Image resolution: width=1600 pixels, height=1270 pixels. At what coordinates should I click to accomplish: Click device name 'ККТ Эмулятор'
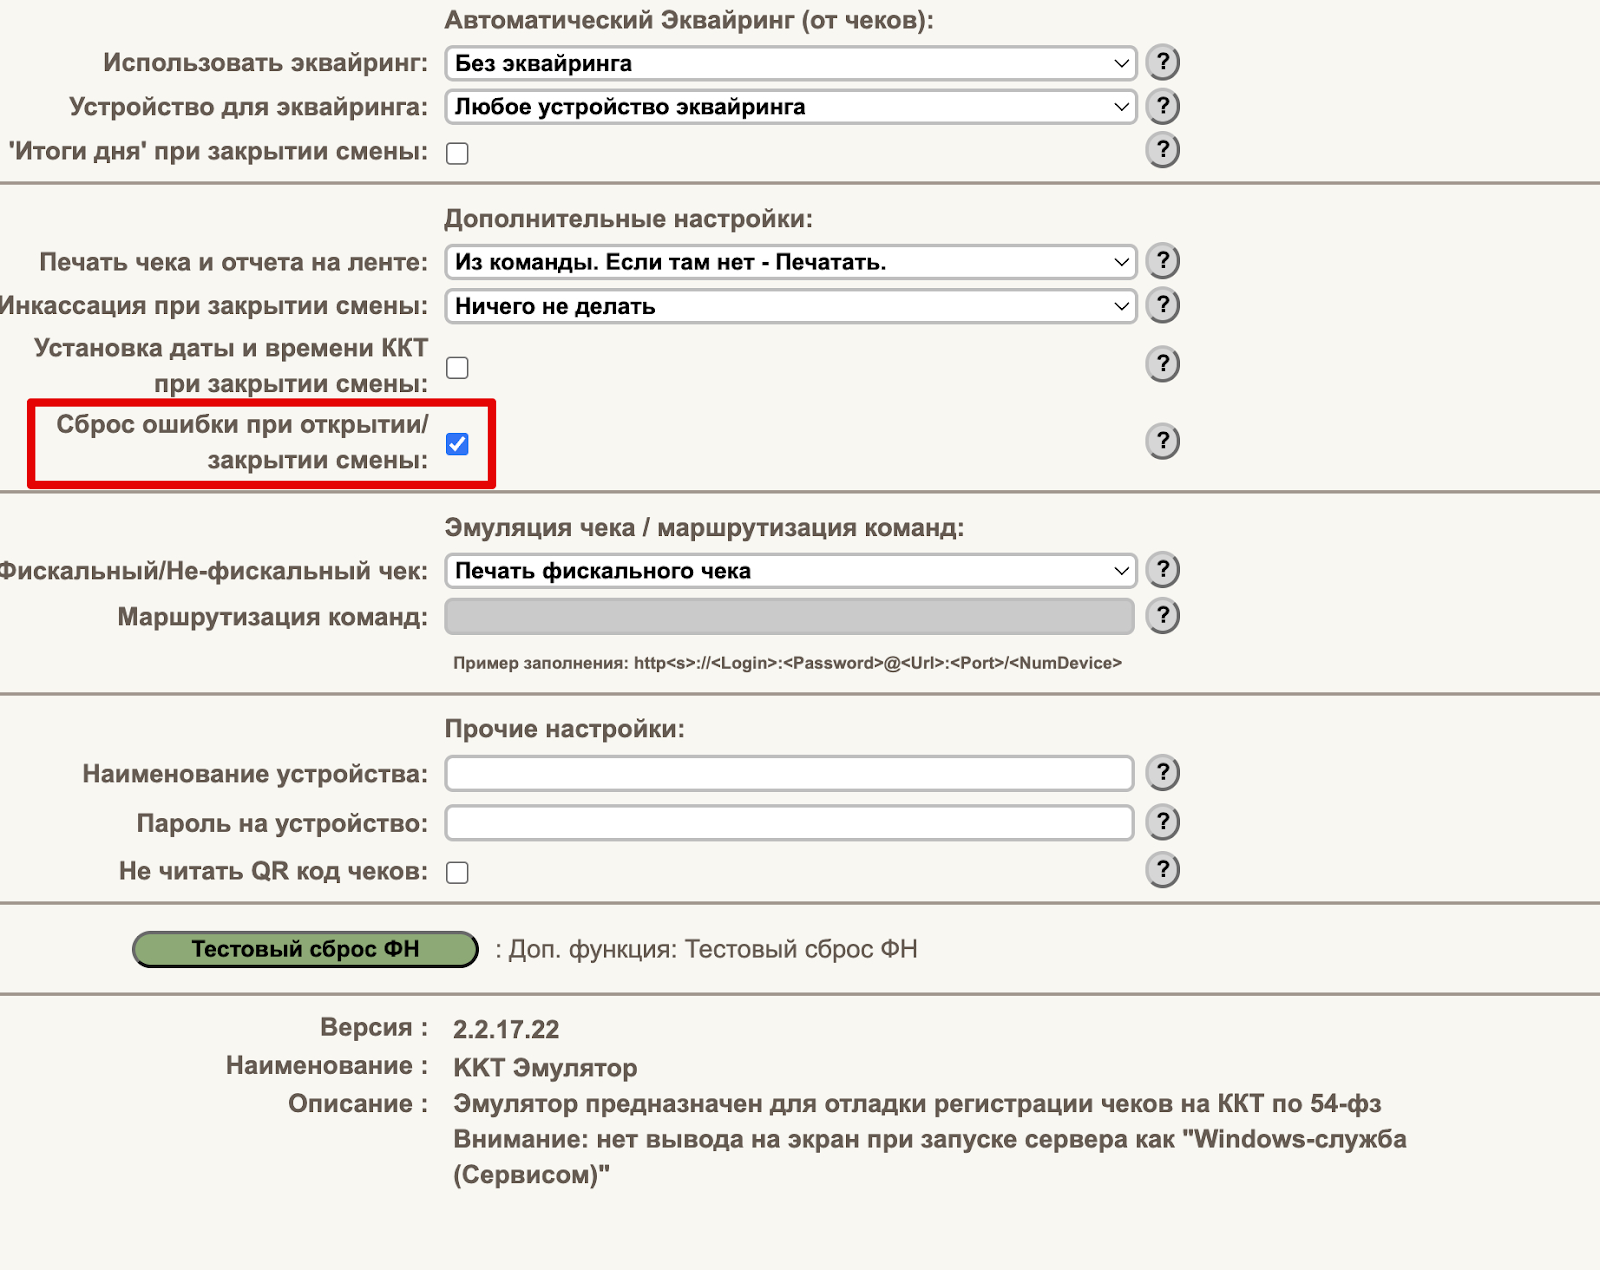(545, 1068)
